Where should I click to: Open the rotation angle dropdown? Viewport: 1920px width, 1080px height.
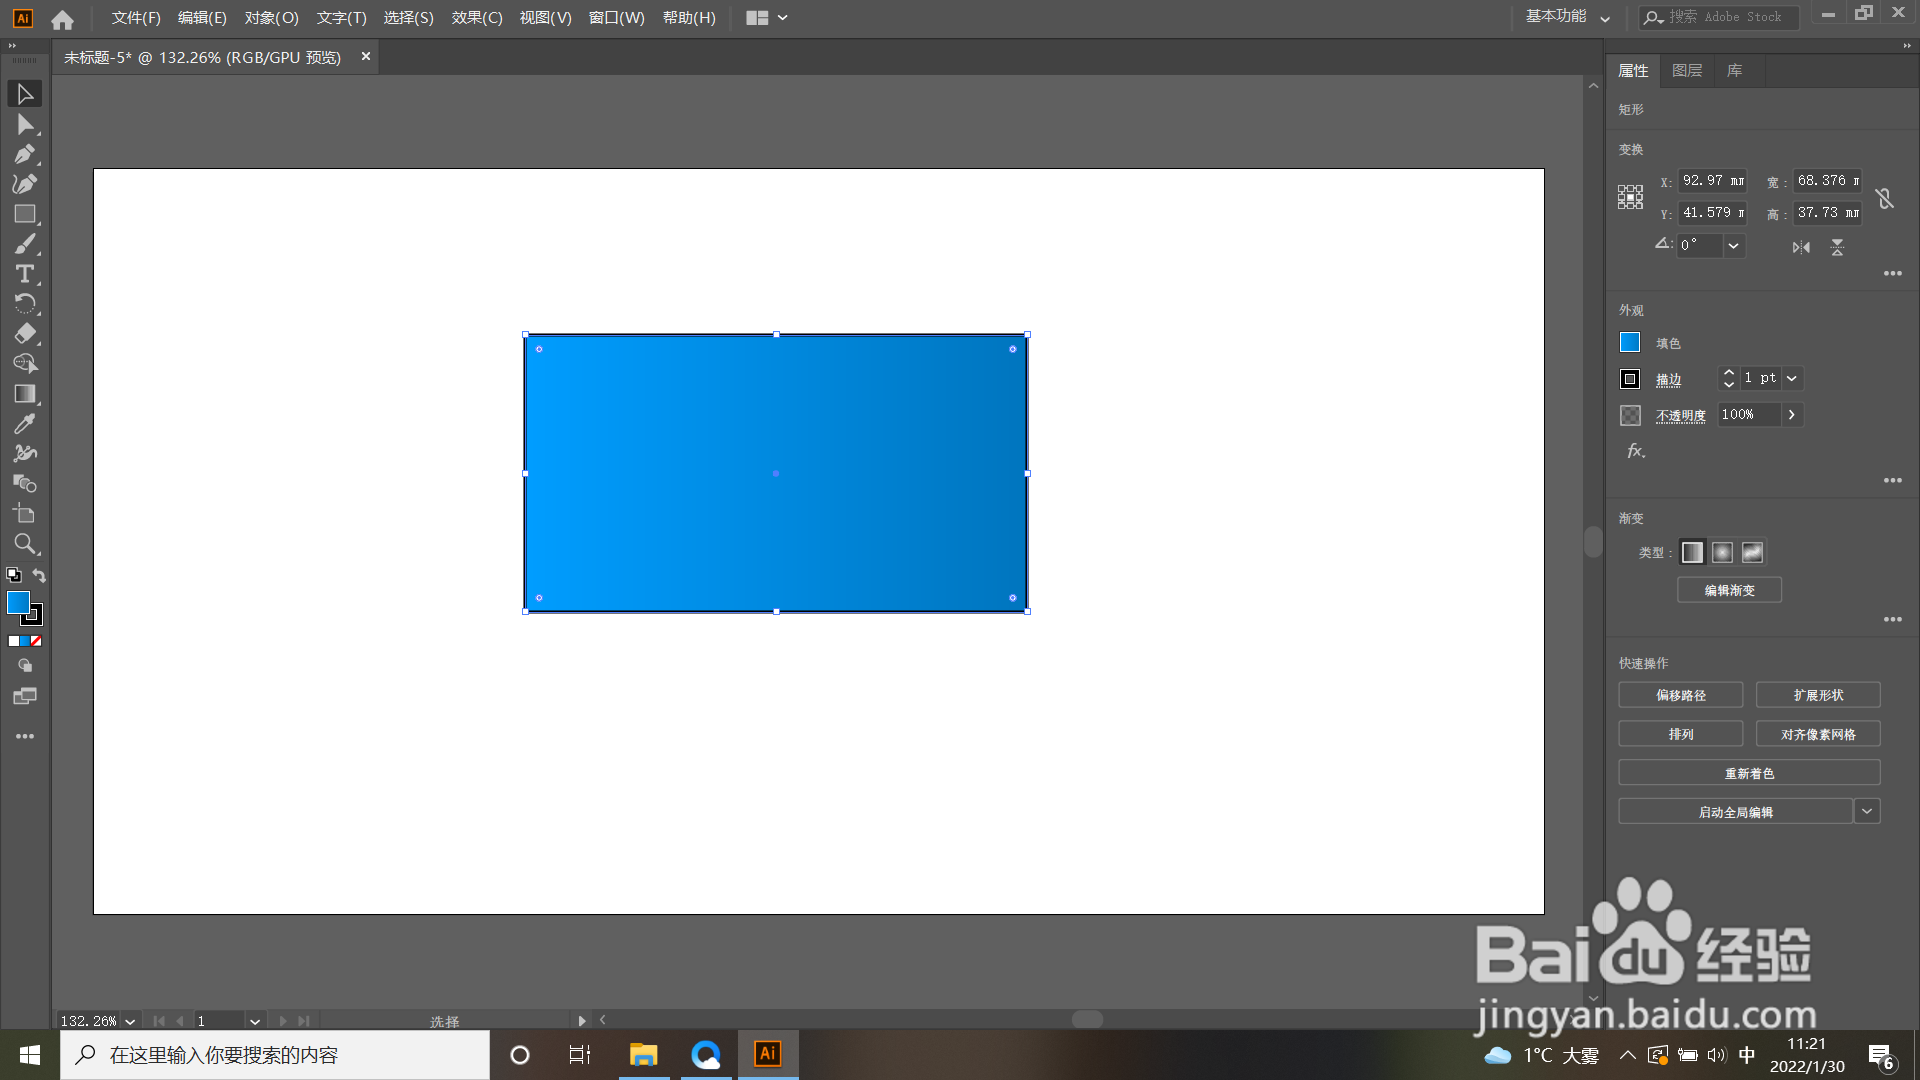(x=1734, y=246)
